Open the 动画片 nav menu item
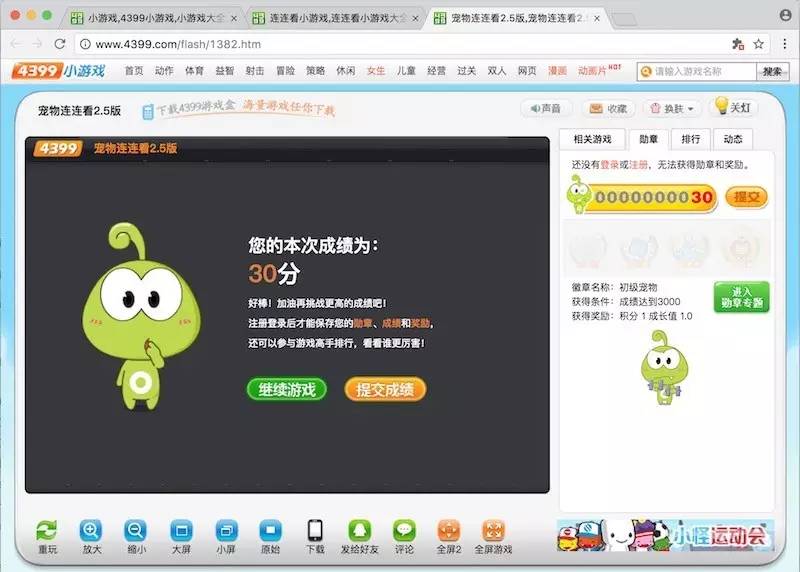Screen dimensions: 800x572 (x=592, y=71)
